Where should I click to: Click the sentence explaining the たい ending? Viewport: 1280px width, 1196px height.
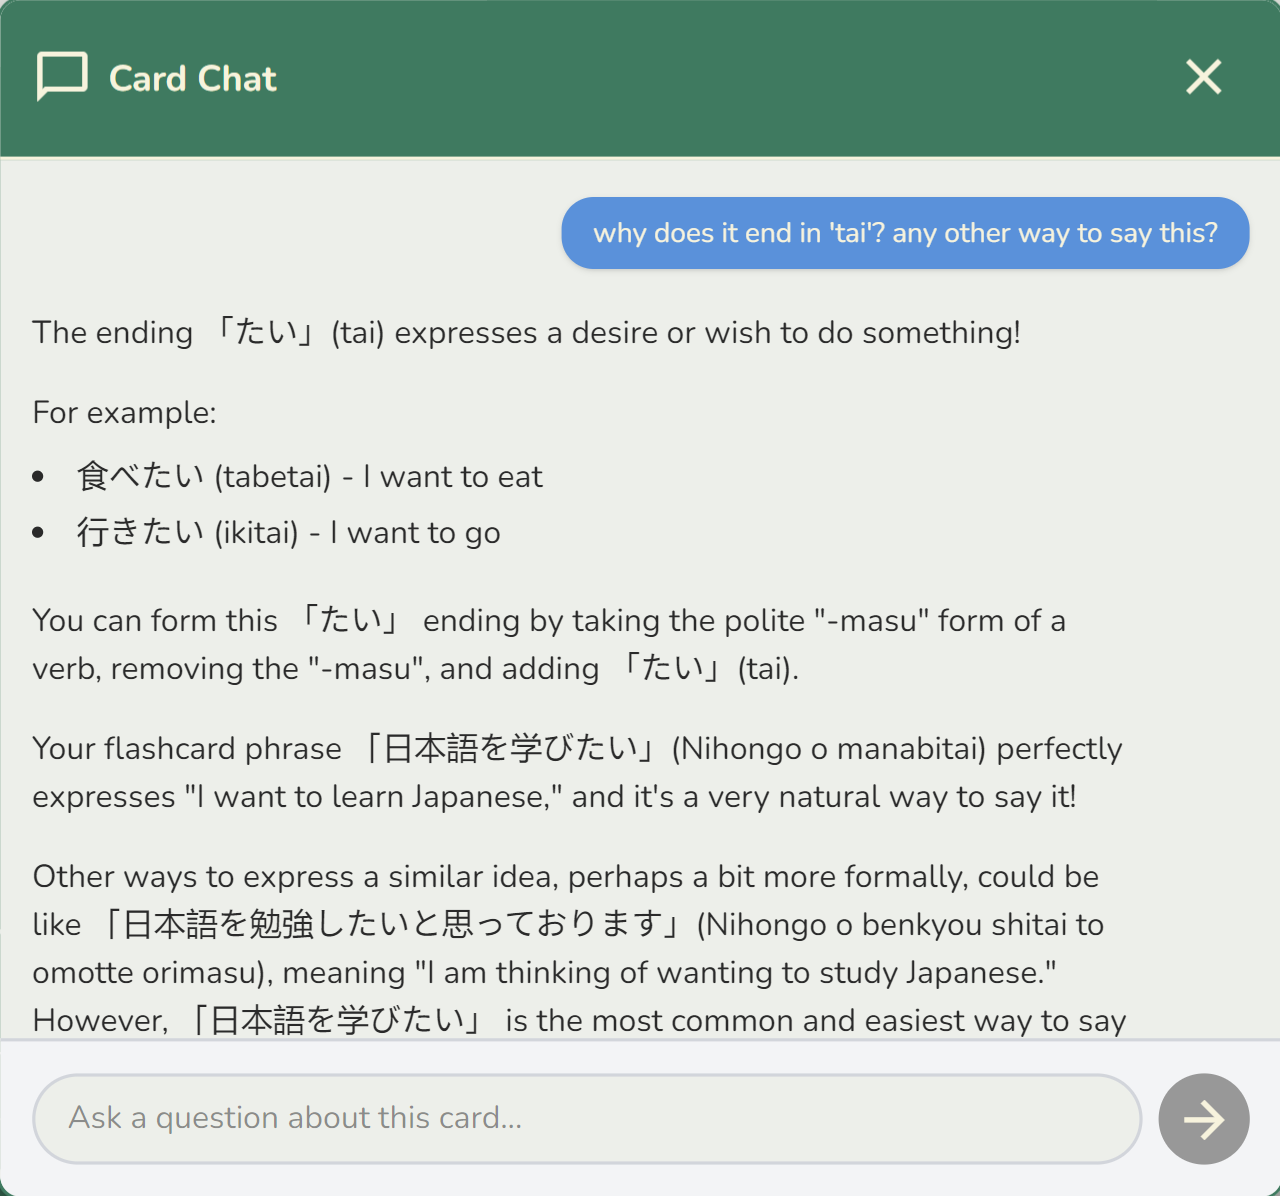(x=526, y=333)
